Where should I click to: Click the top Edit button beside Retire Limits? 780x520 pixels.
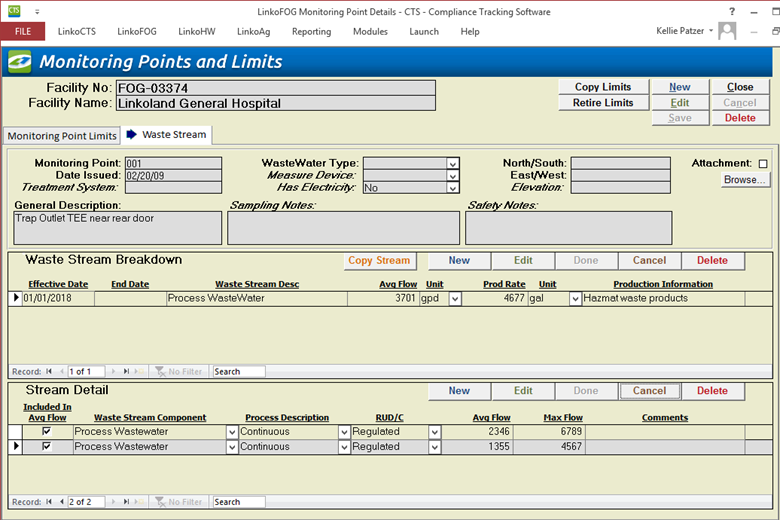[x=680, y=103]
